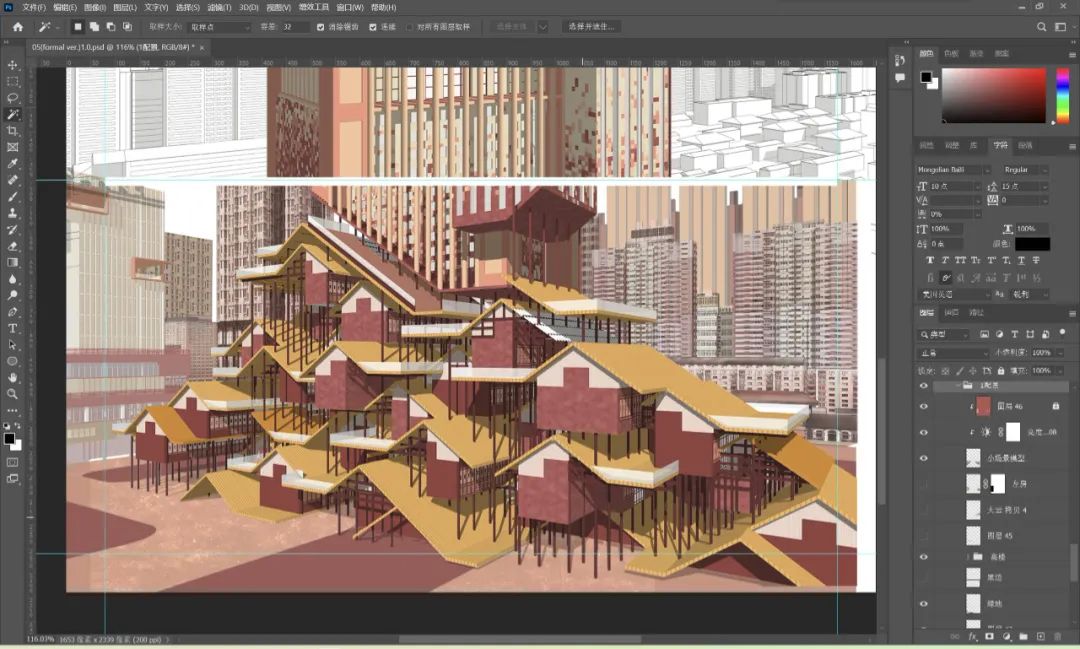Choose Add to selection mode icon
1080x649 pixels.
pos(94,27)
